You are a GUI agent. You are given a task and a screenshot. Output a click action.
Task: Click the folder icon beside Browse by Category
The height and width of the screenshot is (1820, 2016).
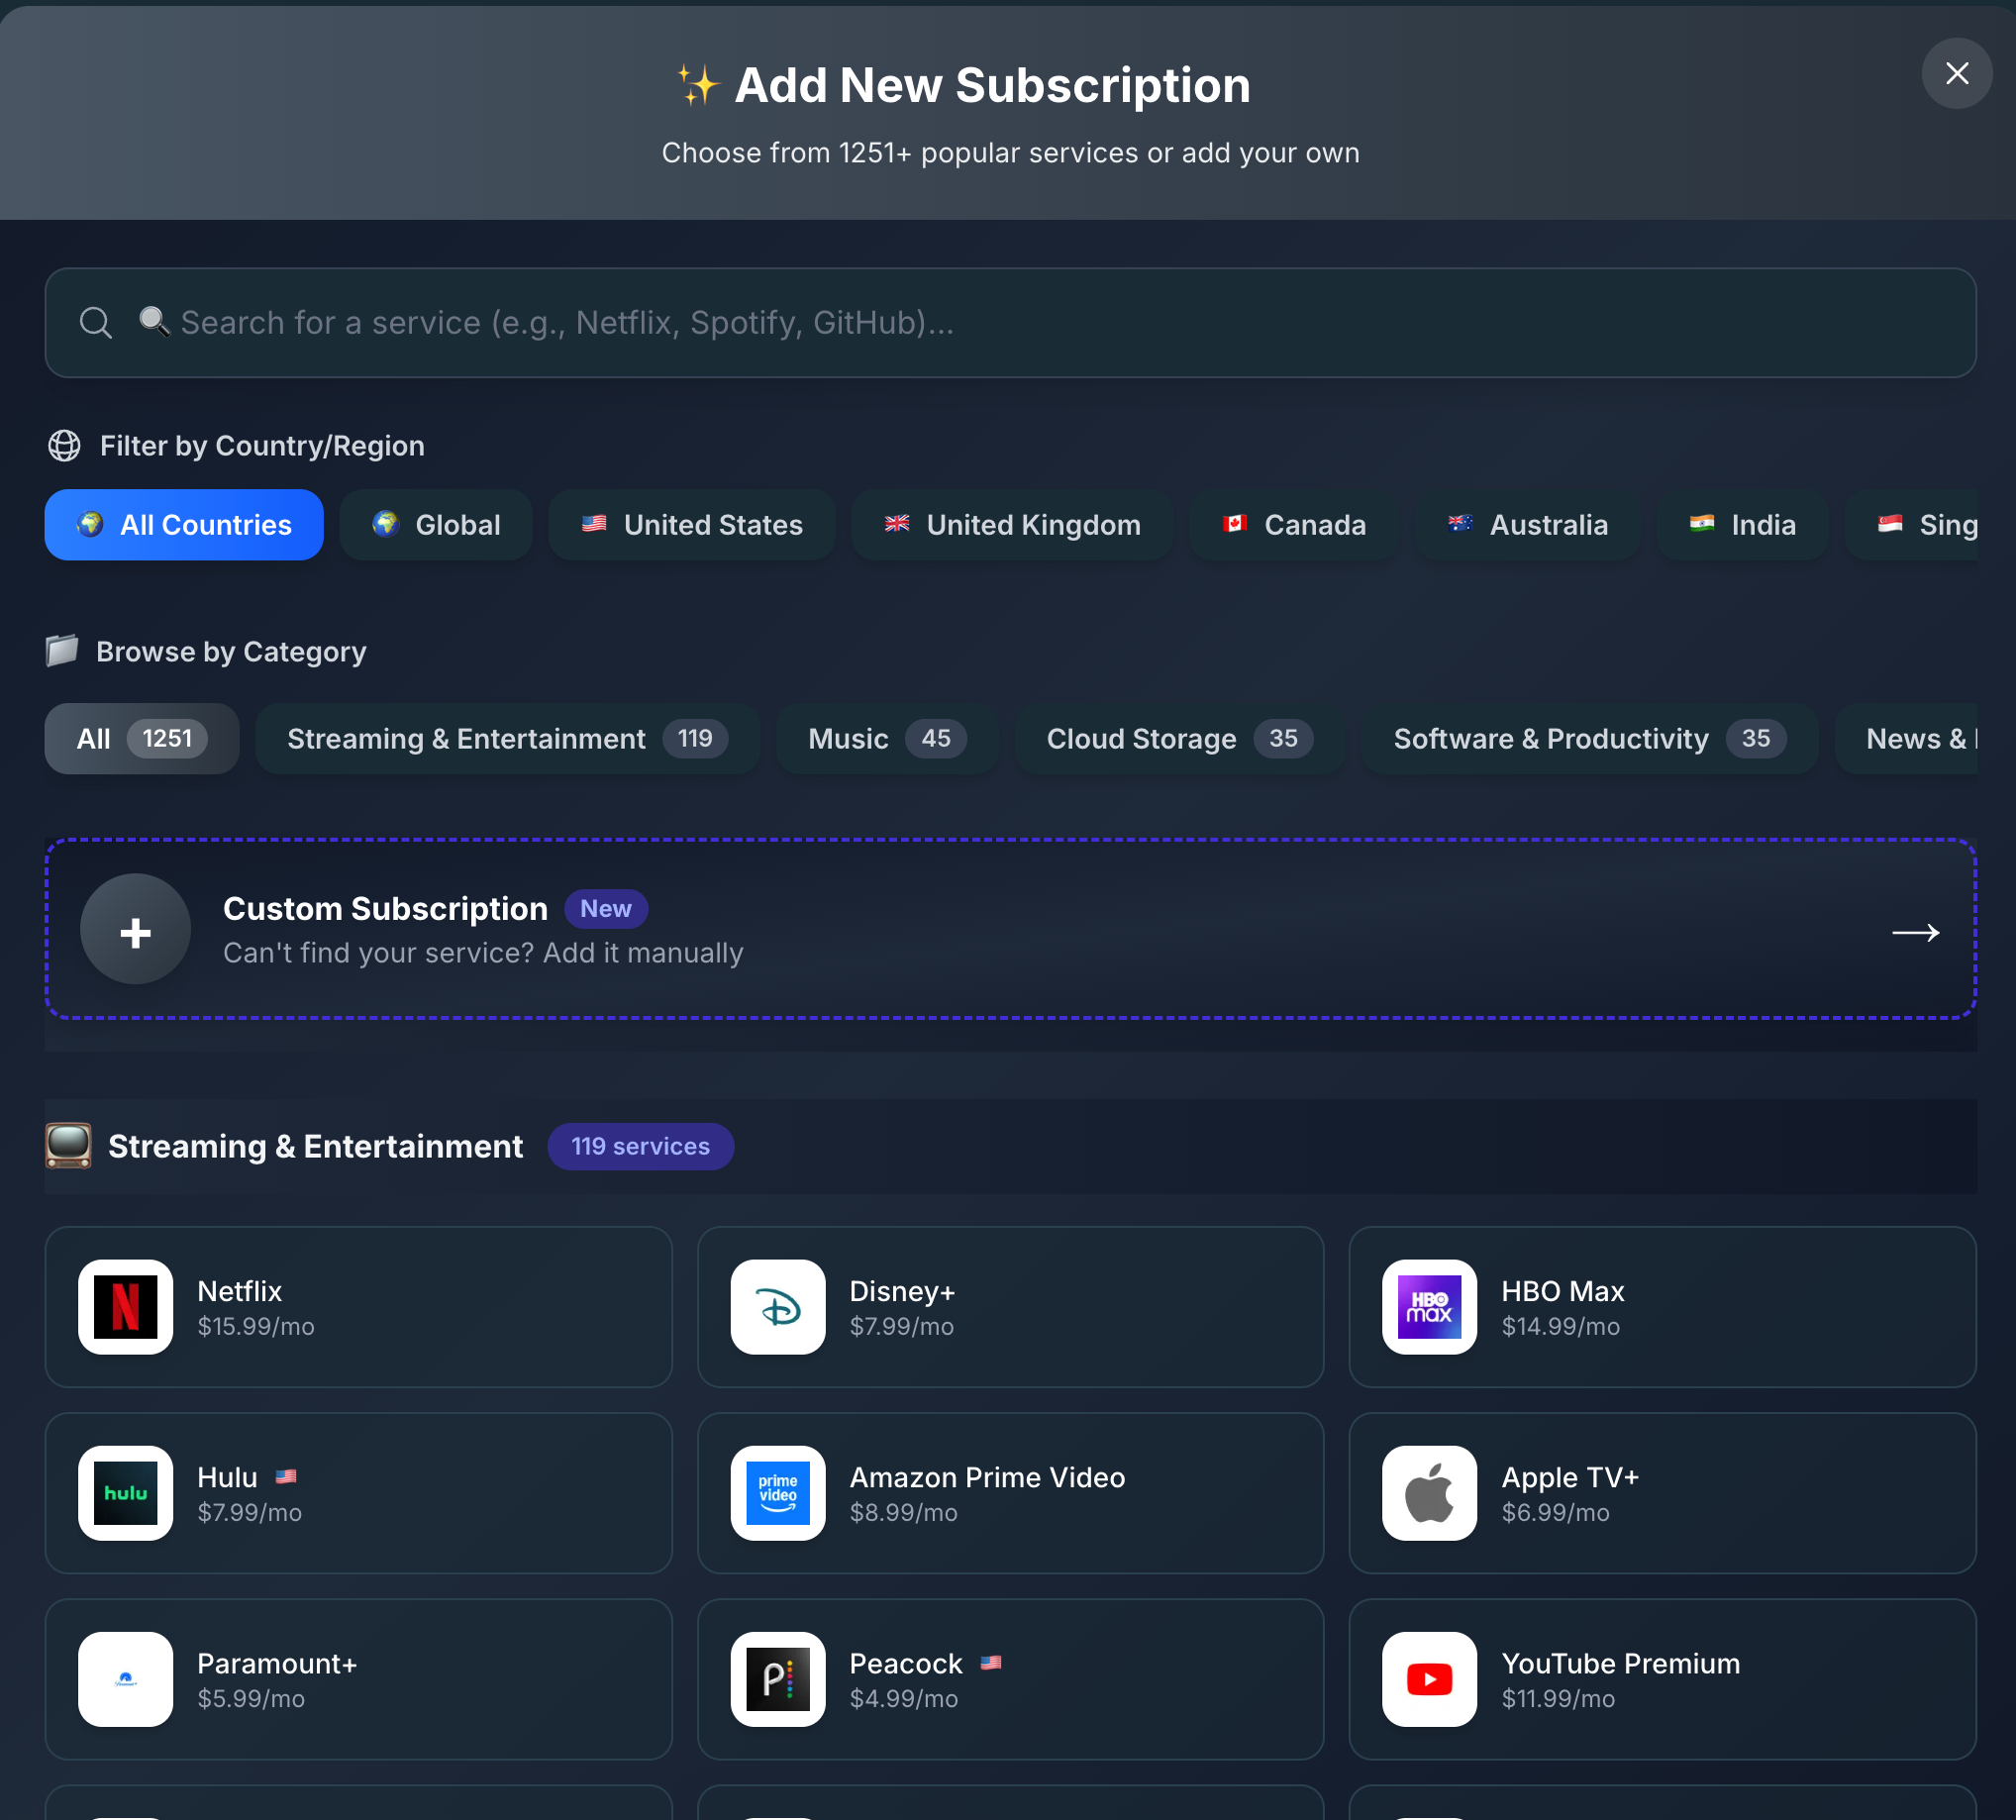coord(62,650)
